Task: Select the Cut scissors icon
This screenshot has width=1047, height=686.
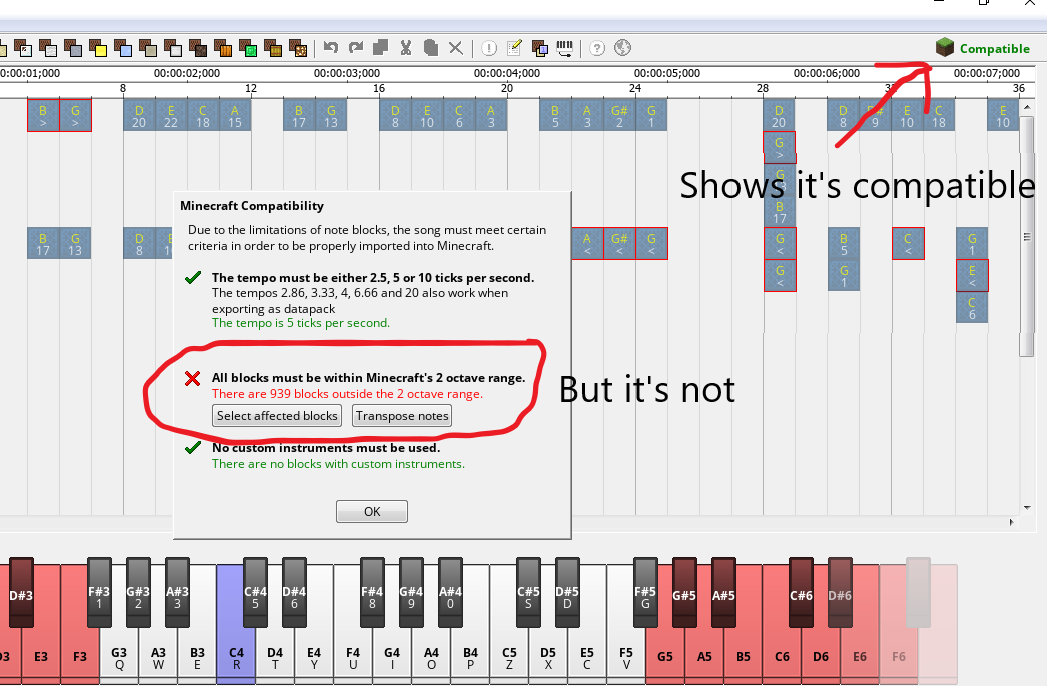Action: [406, 47]
